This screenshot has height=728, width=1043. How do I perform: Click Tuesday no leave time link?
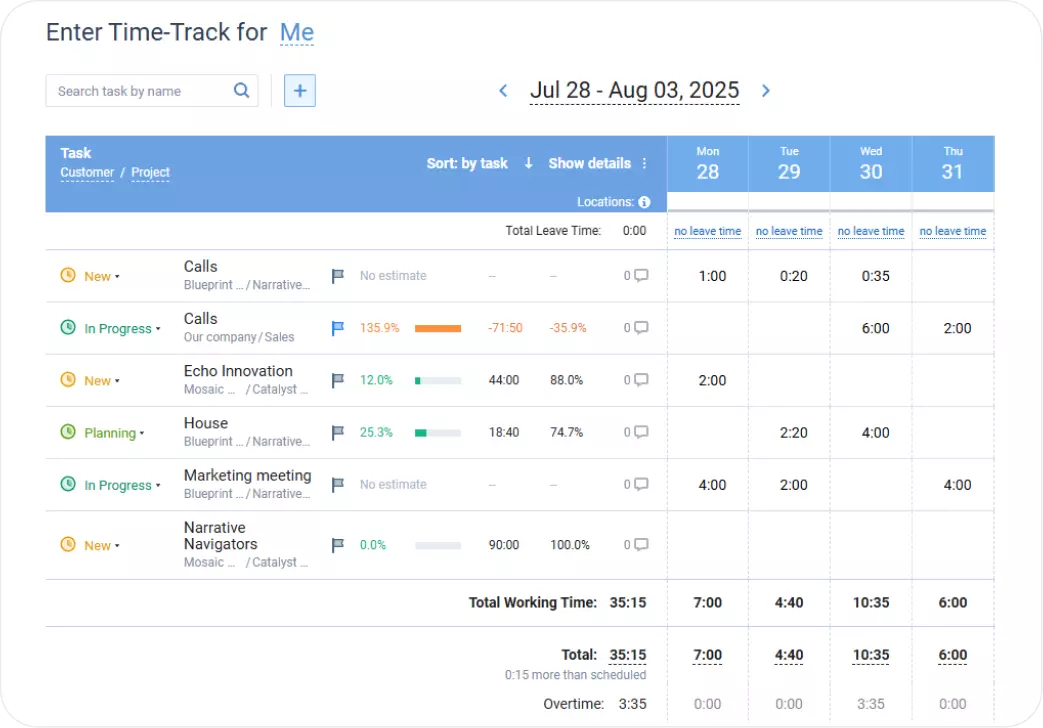pyautogui.click(x=789, y=231)
